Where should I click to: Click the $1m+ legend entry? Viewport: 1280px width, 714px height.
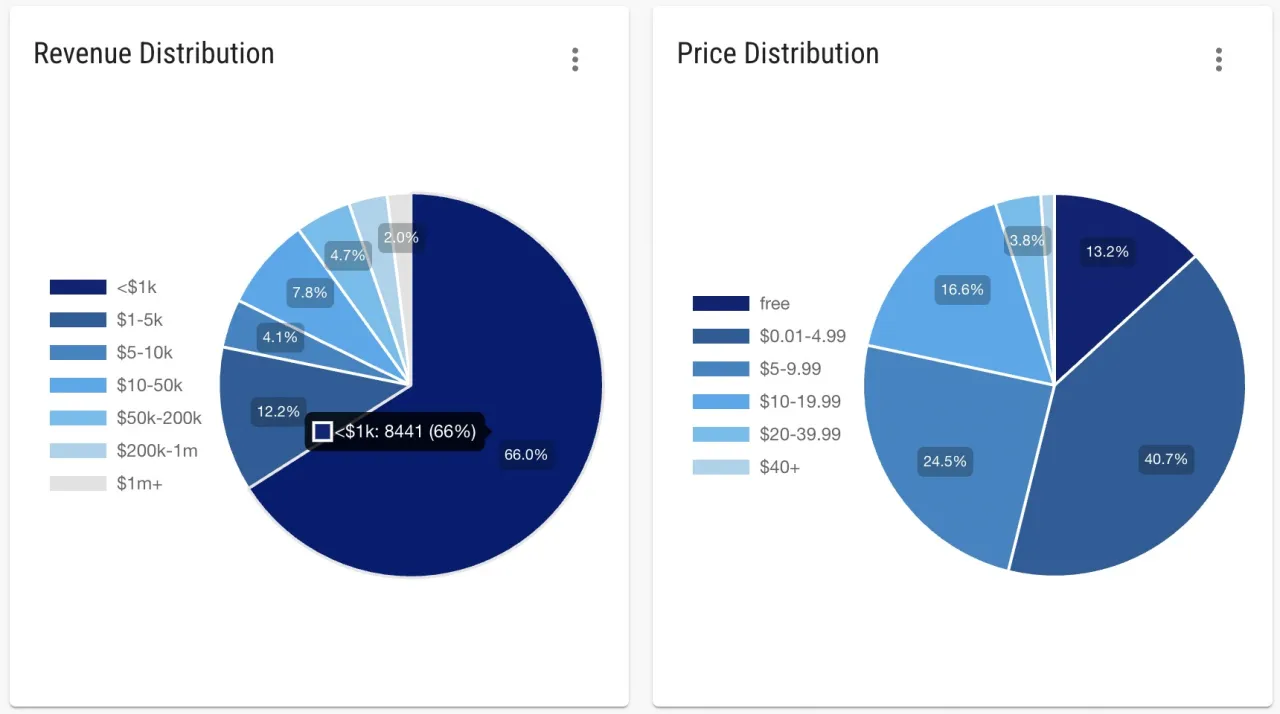[x=110, y=483]
